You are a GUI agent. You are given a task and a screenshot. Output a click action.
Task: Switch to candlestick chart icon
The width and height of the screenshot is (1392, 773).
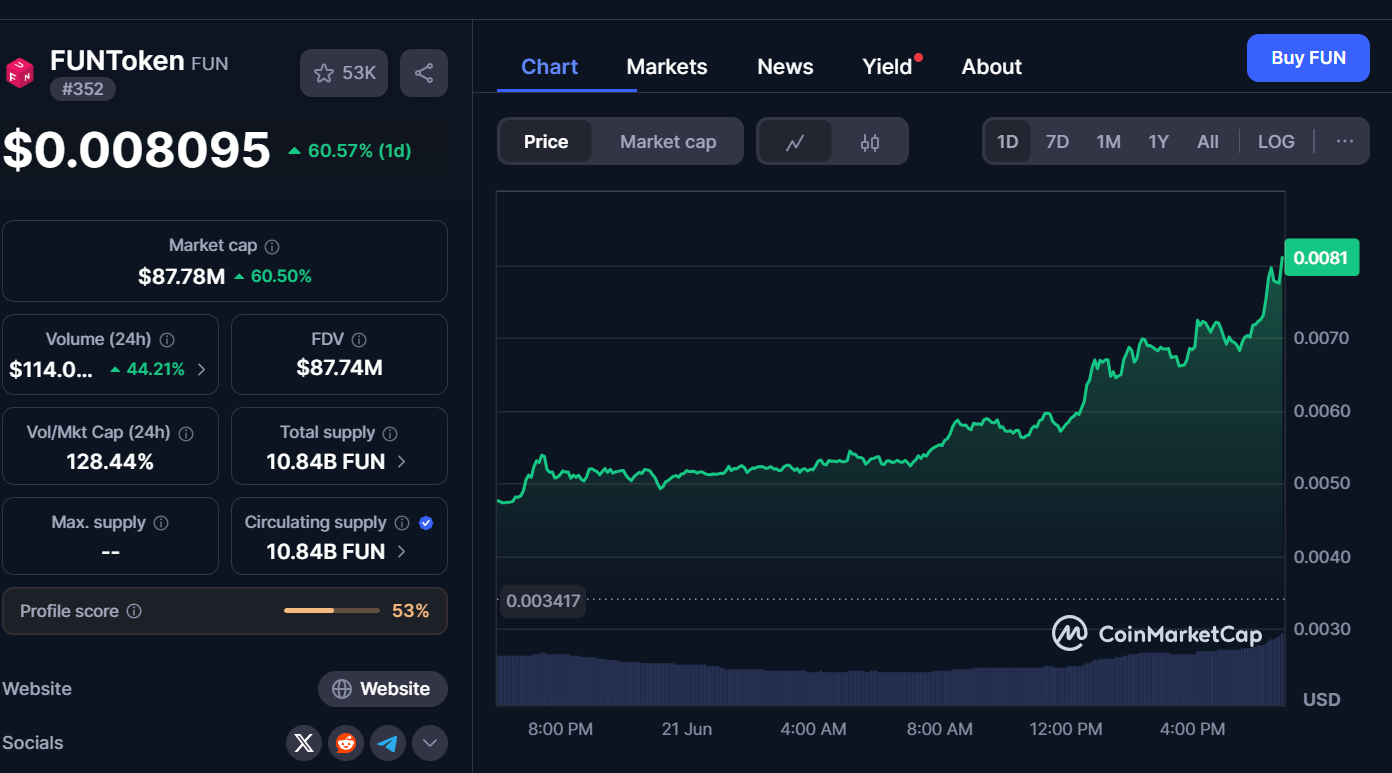click(x=870, y=142)
